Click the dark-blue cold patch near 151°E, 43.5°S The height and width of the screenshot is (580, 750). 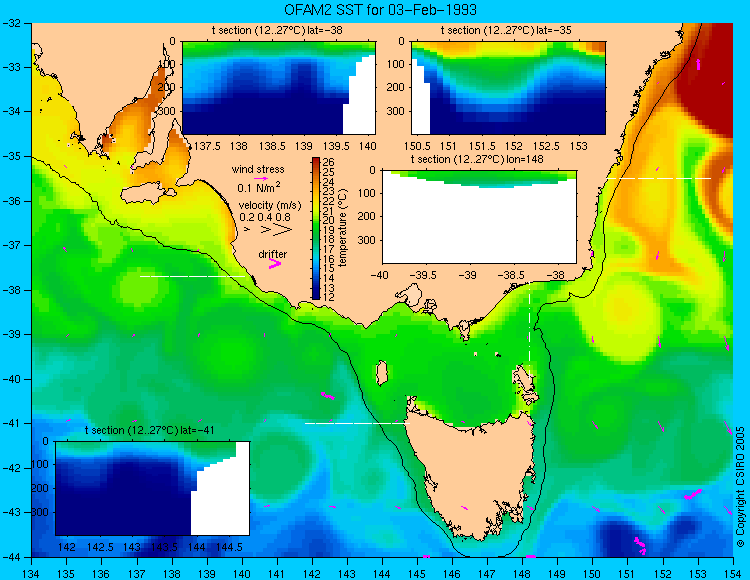pos(619,538)
